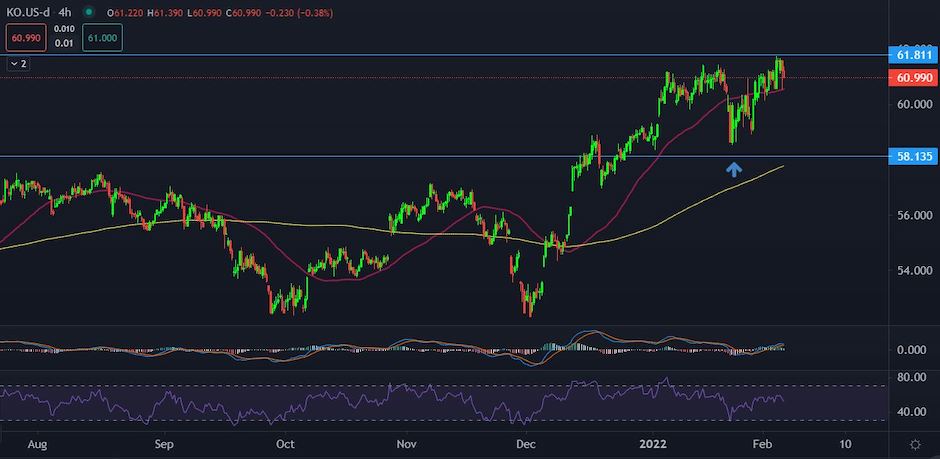The height and width of the screenshot is (459, 940).
Task: Click the current price 60.990 axis label
Action: 910,78
